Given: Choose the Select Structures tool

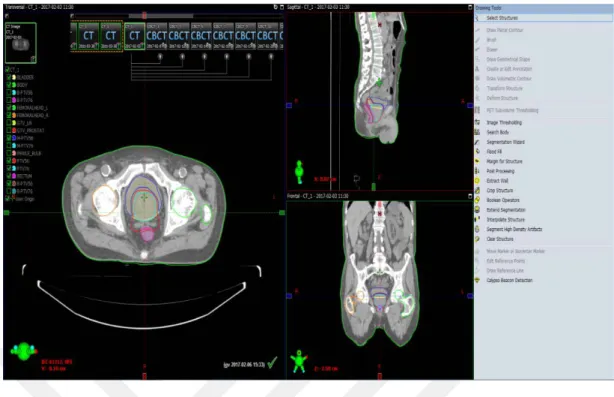Looking at the screenshot, I should coord(543,18).
